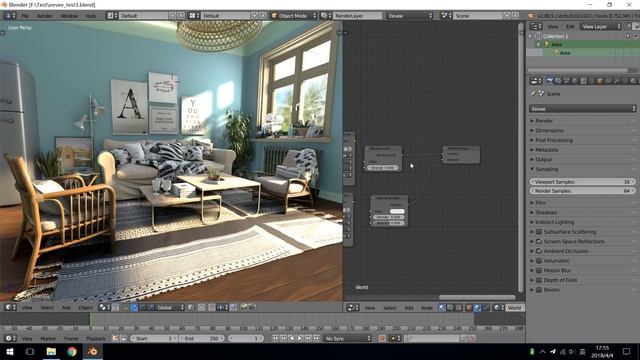This screenshot has width=640, height=360.
Task: Enable Bloom checkbox
Action: (x=539, y=290)
